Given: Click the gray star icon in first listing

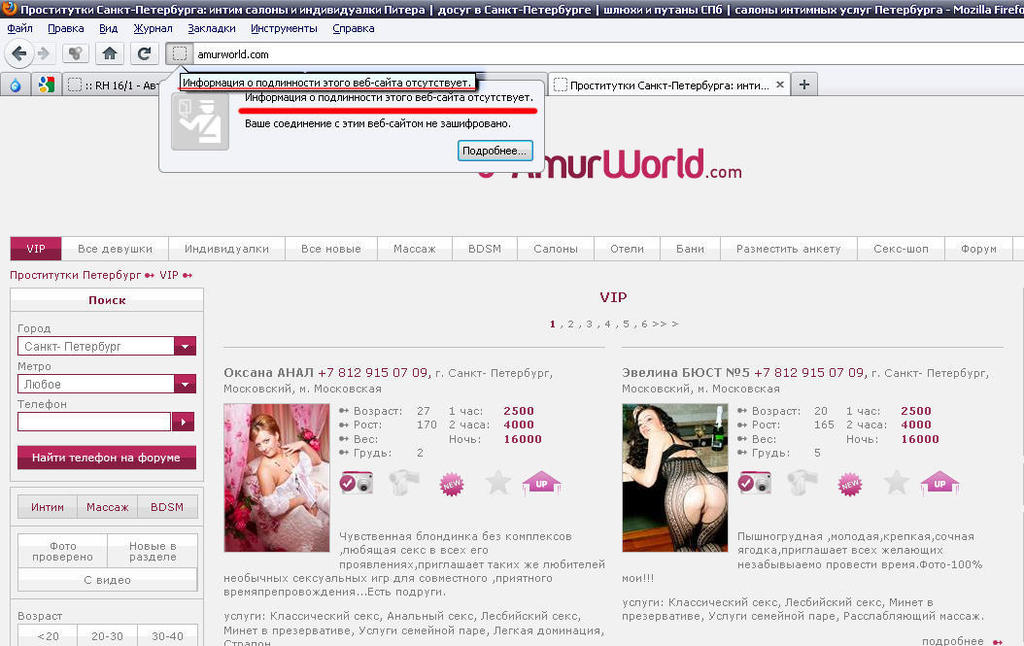Looking at the screenshot, I should pyautogui.click(x=498, y=484).
